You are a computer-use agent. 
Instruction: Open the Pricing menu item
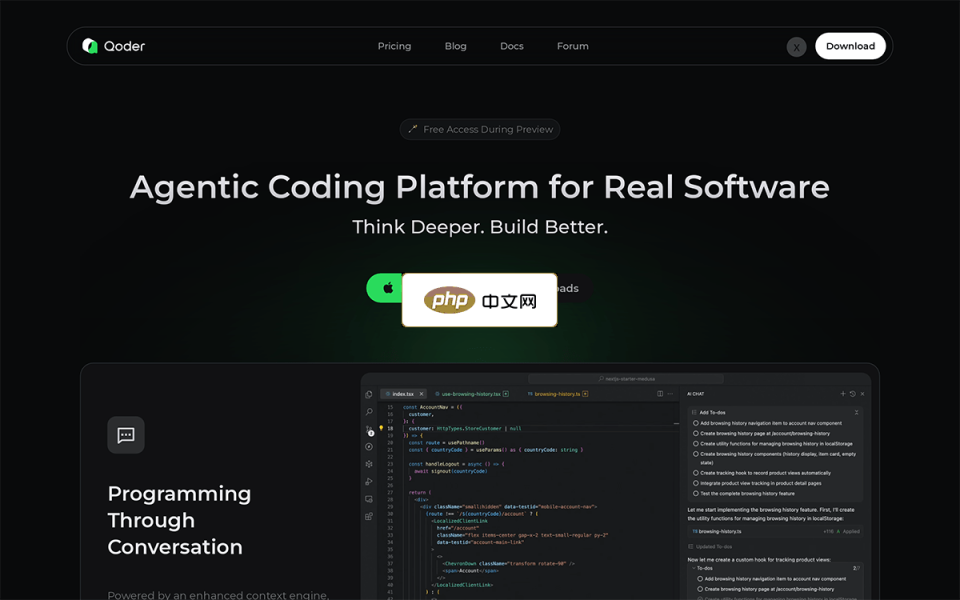pos(394,46)
